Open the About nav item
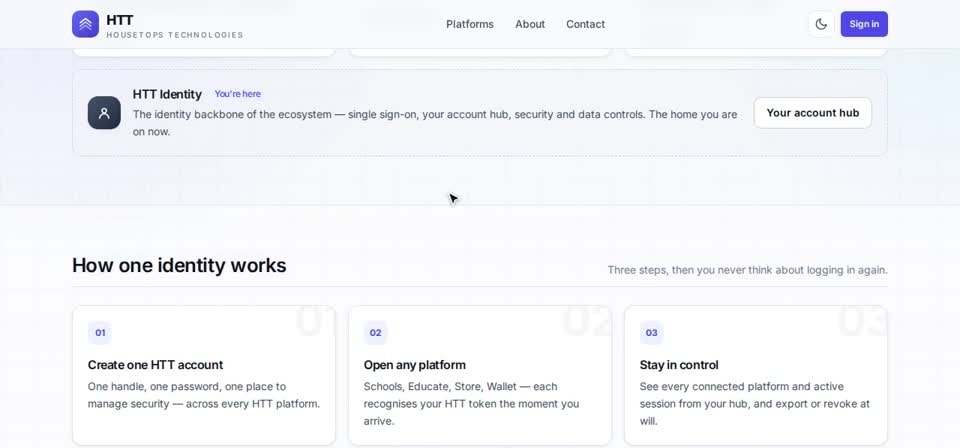960x448 pixels. tap(530, 24)
